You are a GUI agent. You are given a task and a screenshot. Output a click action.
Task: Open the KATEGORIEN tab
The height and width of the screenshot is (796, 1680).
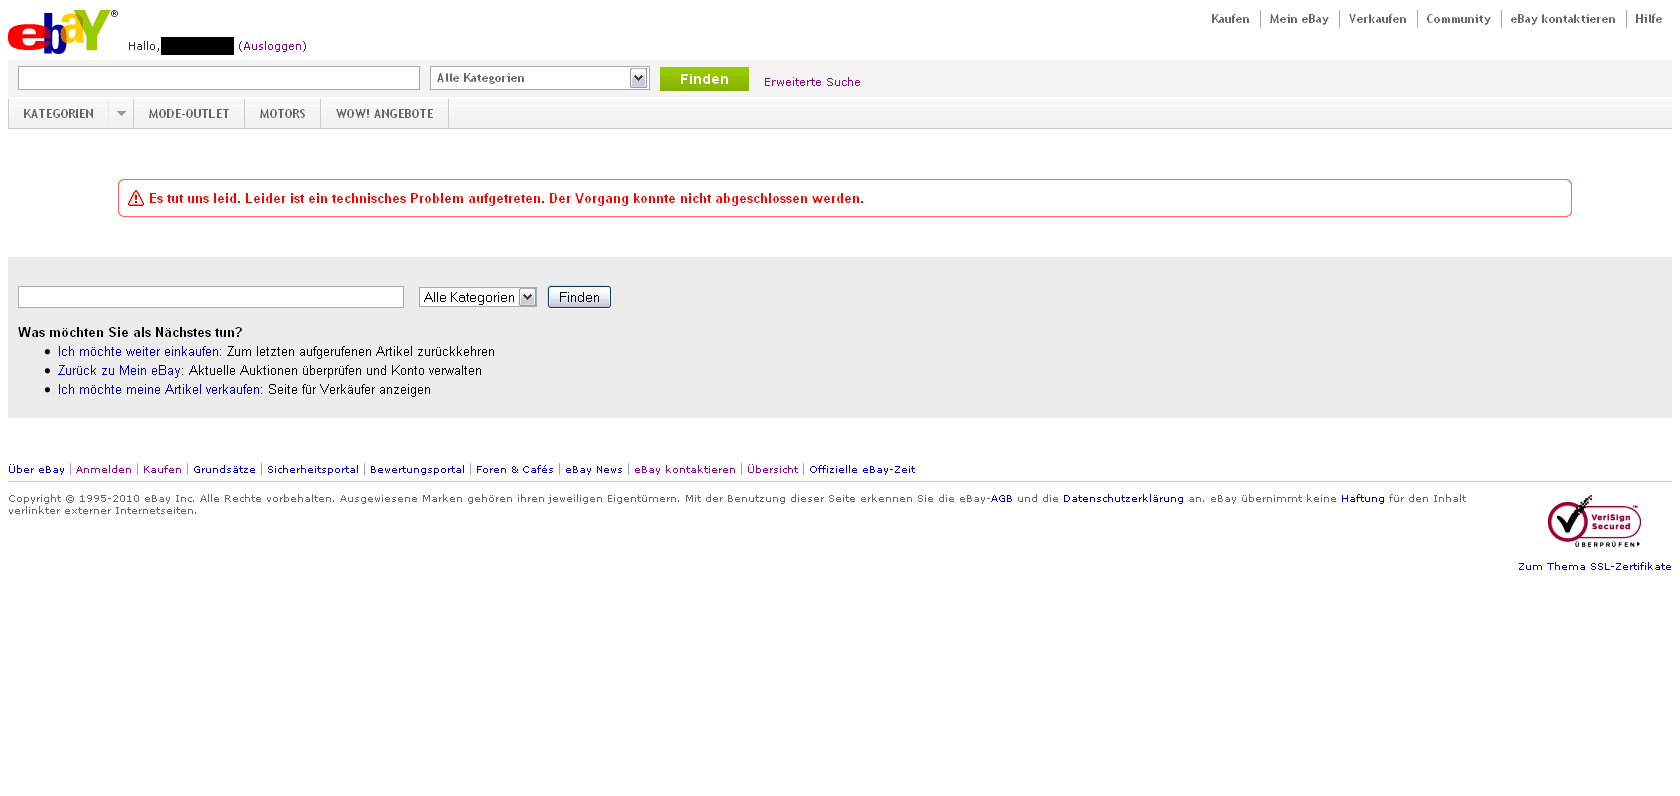click(58, 113)
